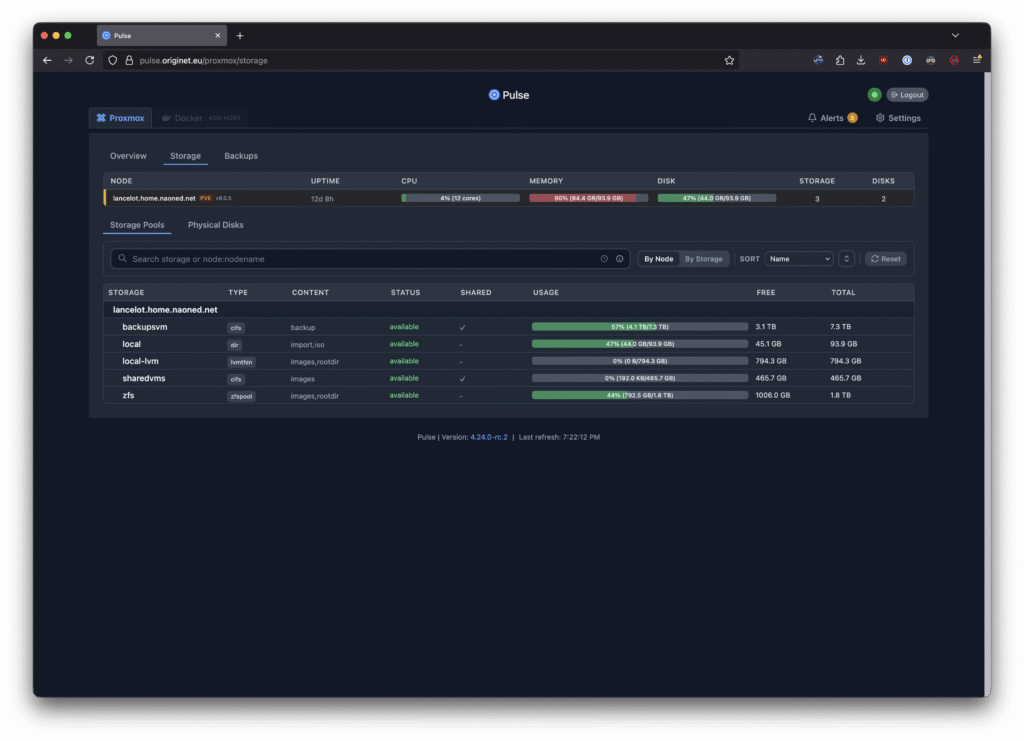The image size is (1024, 741).
Task: Open the Firefox application menu
Action: click(977, 60)
